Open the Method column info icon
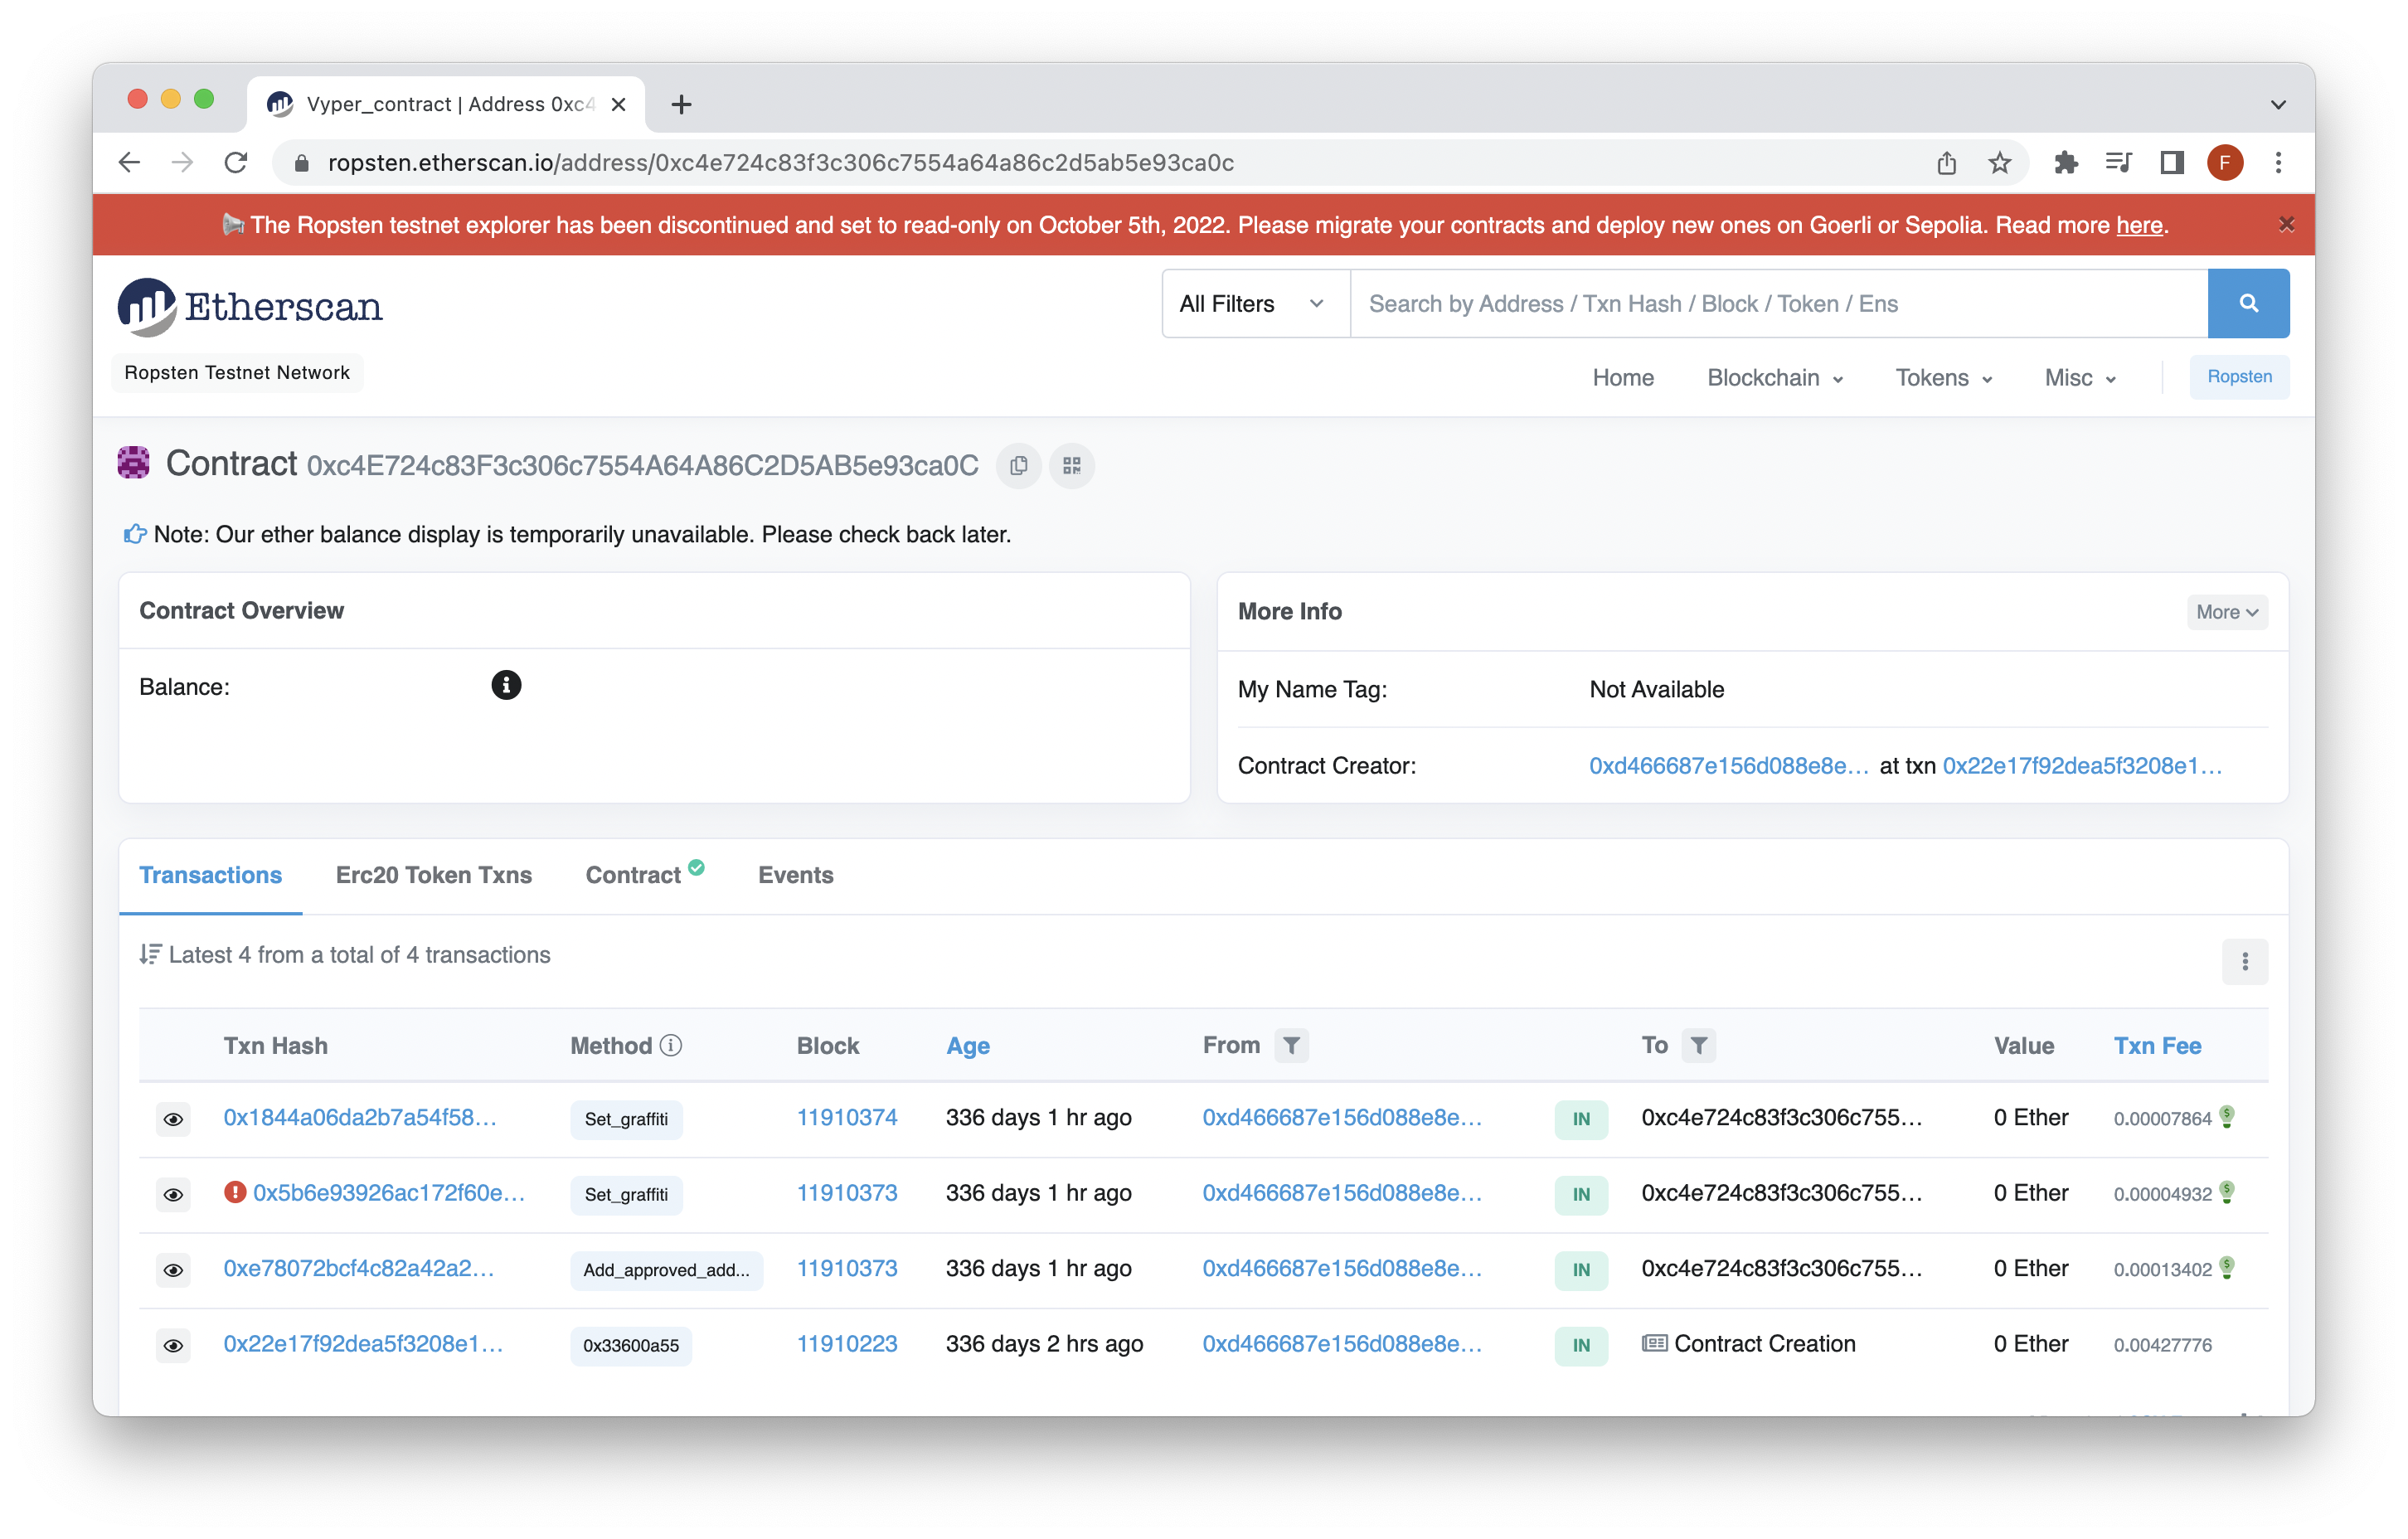 (671, 1045)
